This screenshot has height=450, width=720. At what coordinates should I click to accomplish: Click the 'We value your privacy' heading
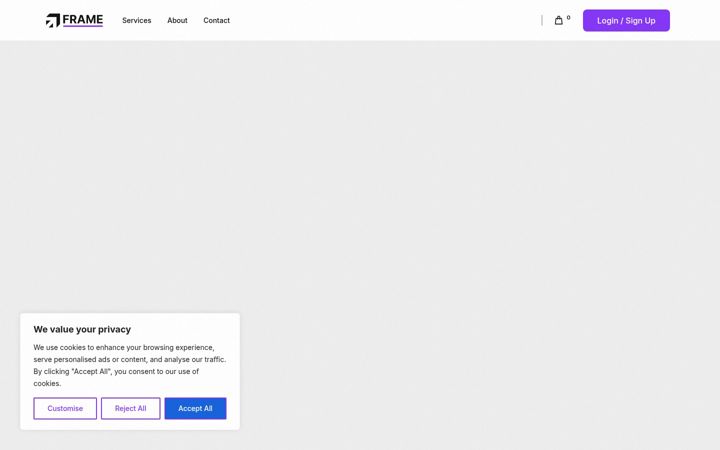(82, 329)
